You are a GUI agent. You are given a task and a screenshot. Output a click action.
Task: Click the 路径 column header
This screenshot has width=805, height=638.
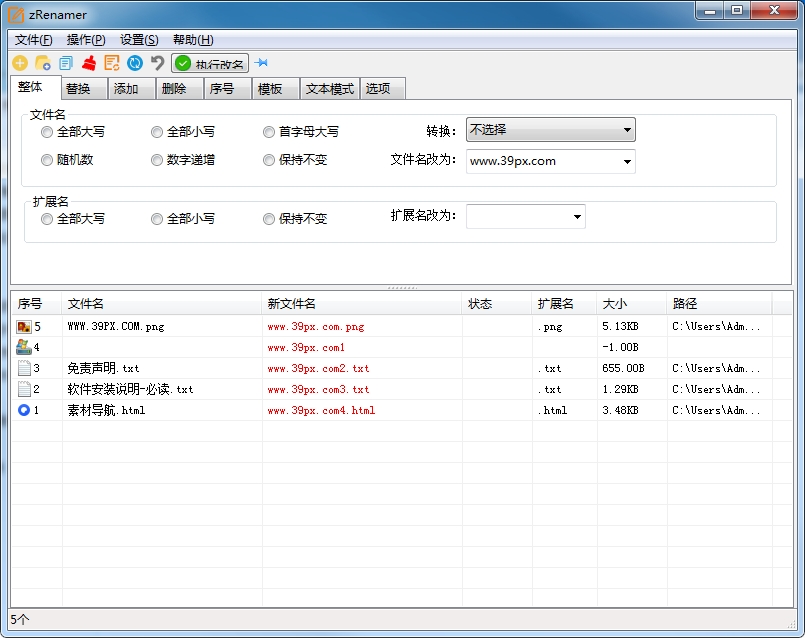pyautogui.click(x=719, y=304)
